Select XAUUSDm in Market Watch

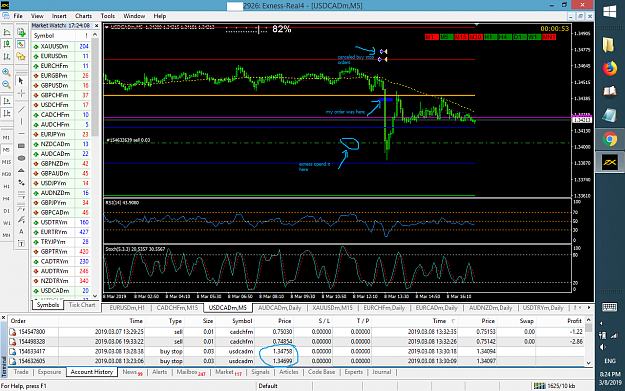click(61, 46)
